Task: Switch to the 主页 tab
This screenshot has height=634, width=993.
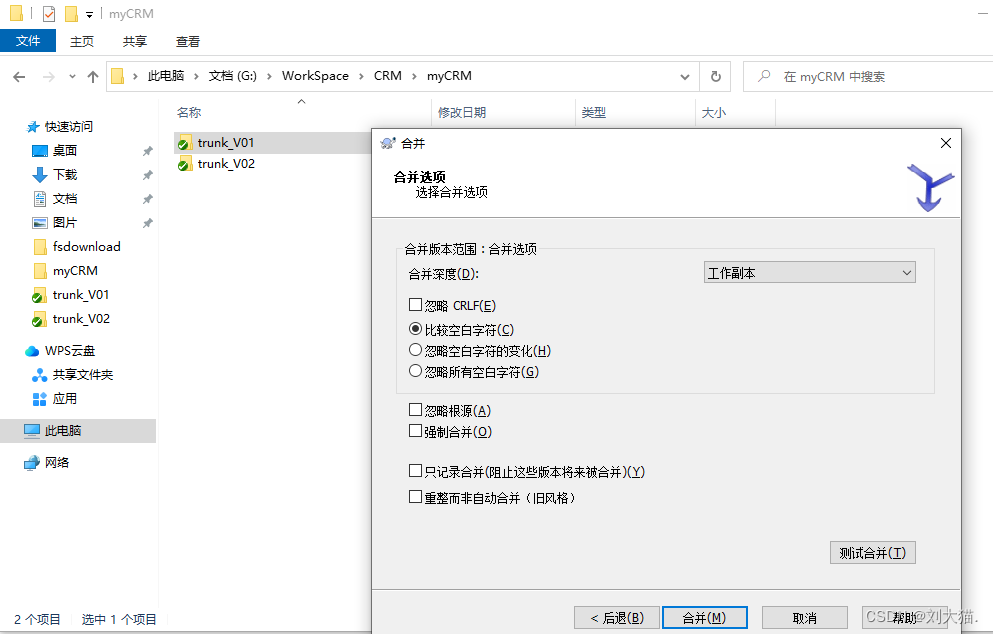Action: pyautogui.click(x=82, y=41)
